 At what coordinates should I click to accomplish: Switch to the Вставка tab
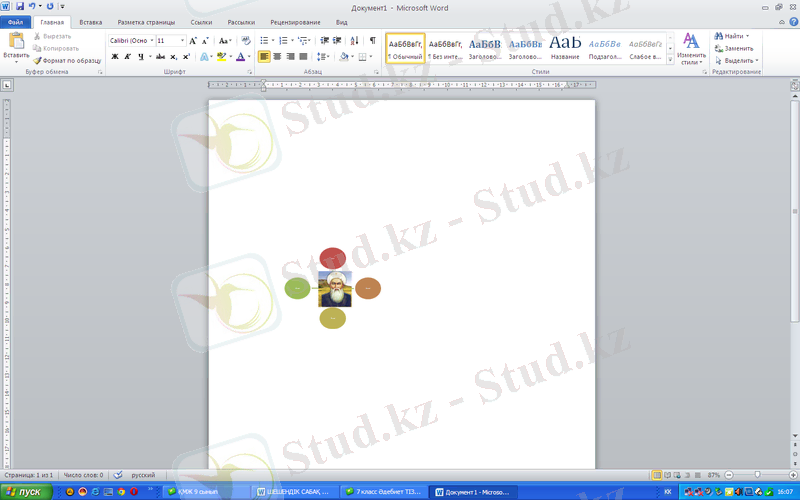pyautogui.click(x=90, y=21)
